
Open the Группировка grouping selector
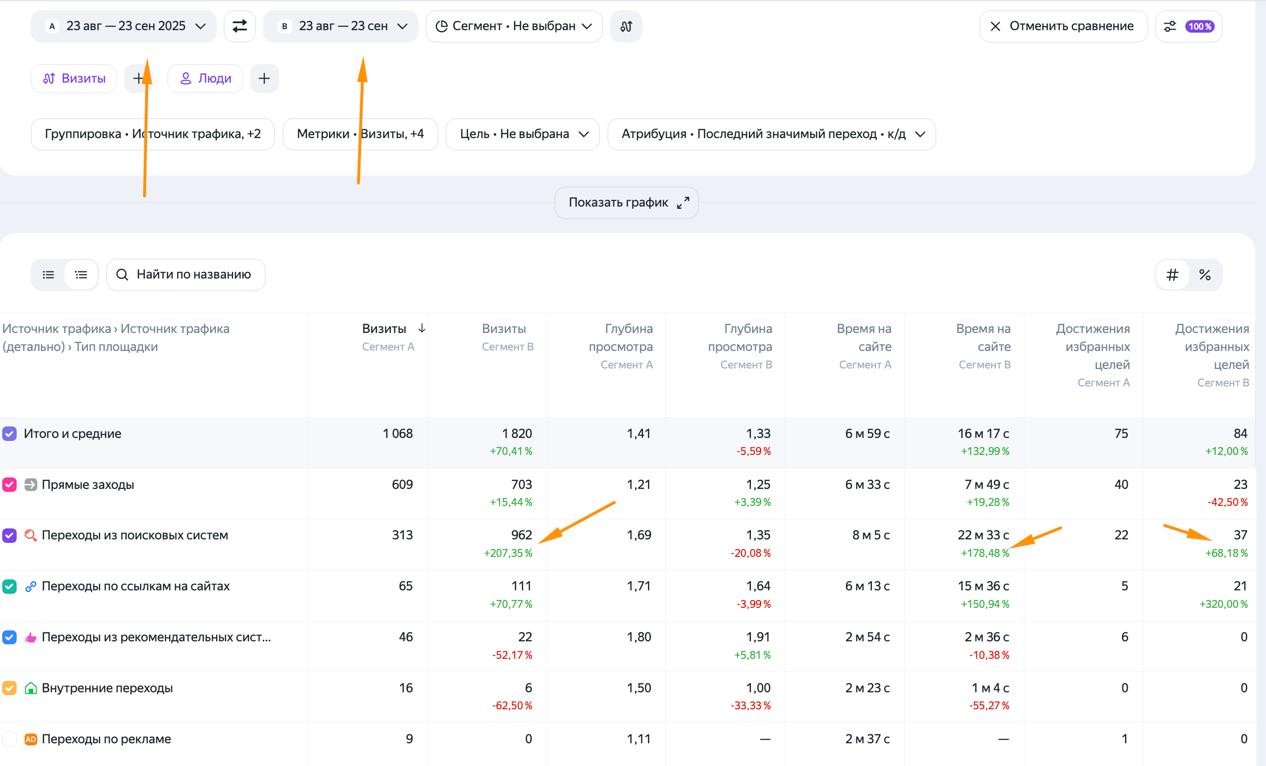153,134
